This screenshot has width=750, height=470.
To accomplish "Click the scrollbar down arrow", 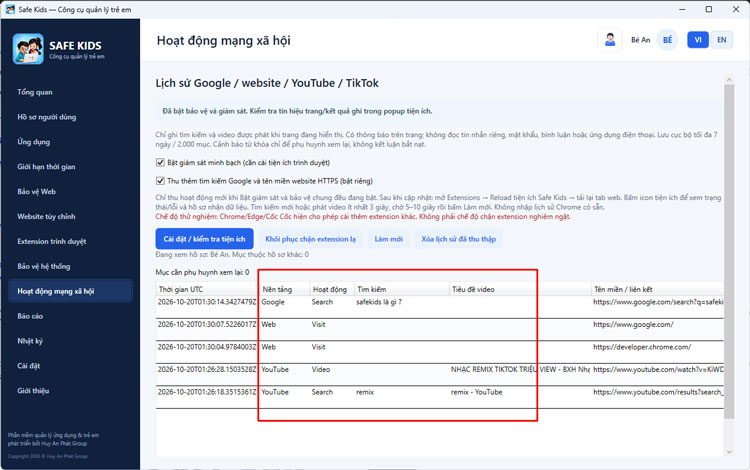I will (728, 452).
